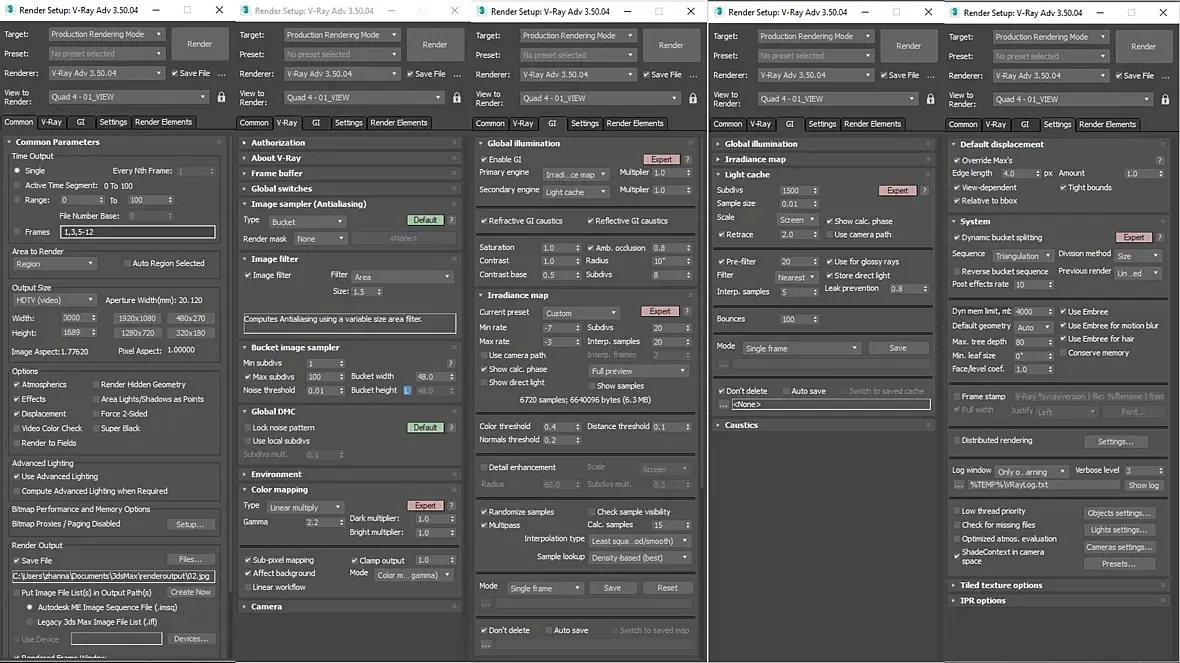The height and width of the screenshot is (663, 1180).
Task: Toggle the Enable GI checkbox
Action: 484,160
